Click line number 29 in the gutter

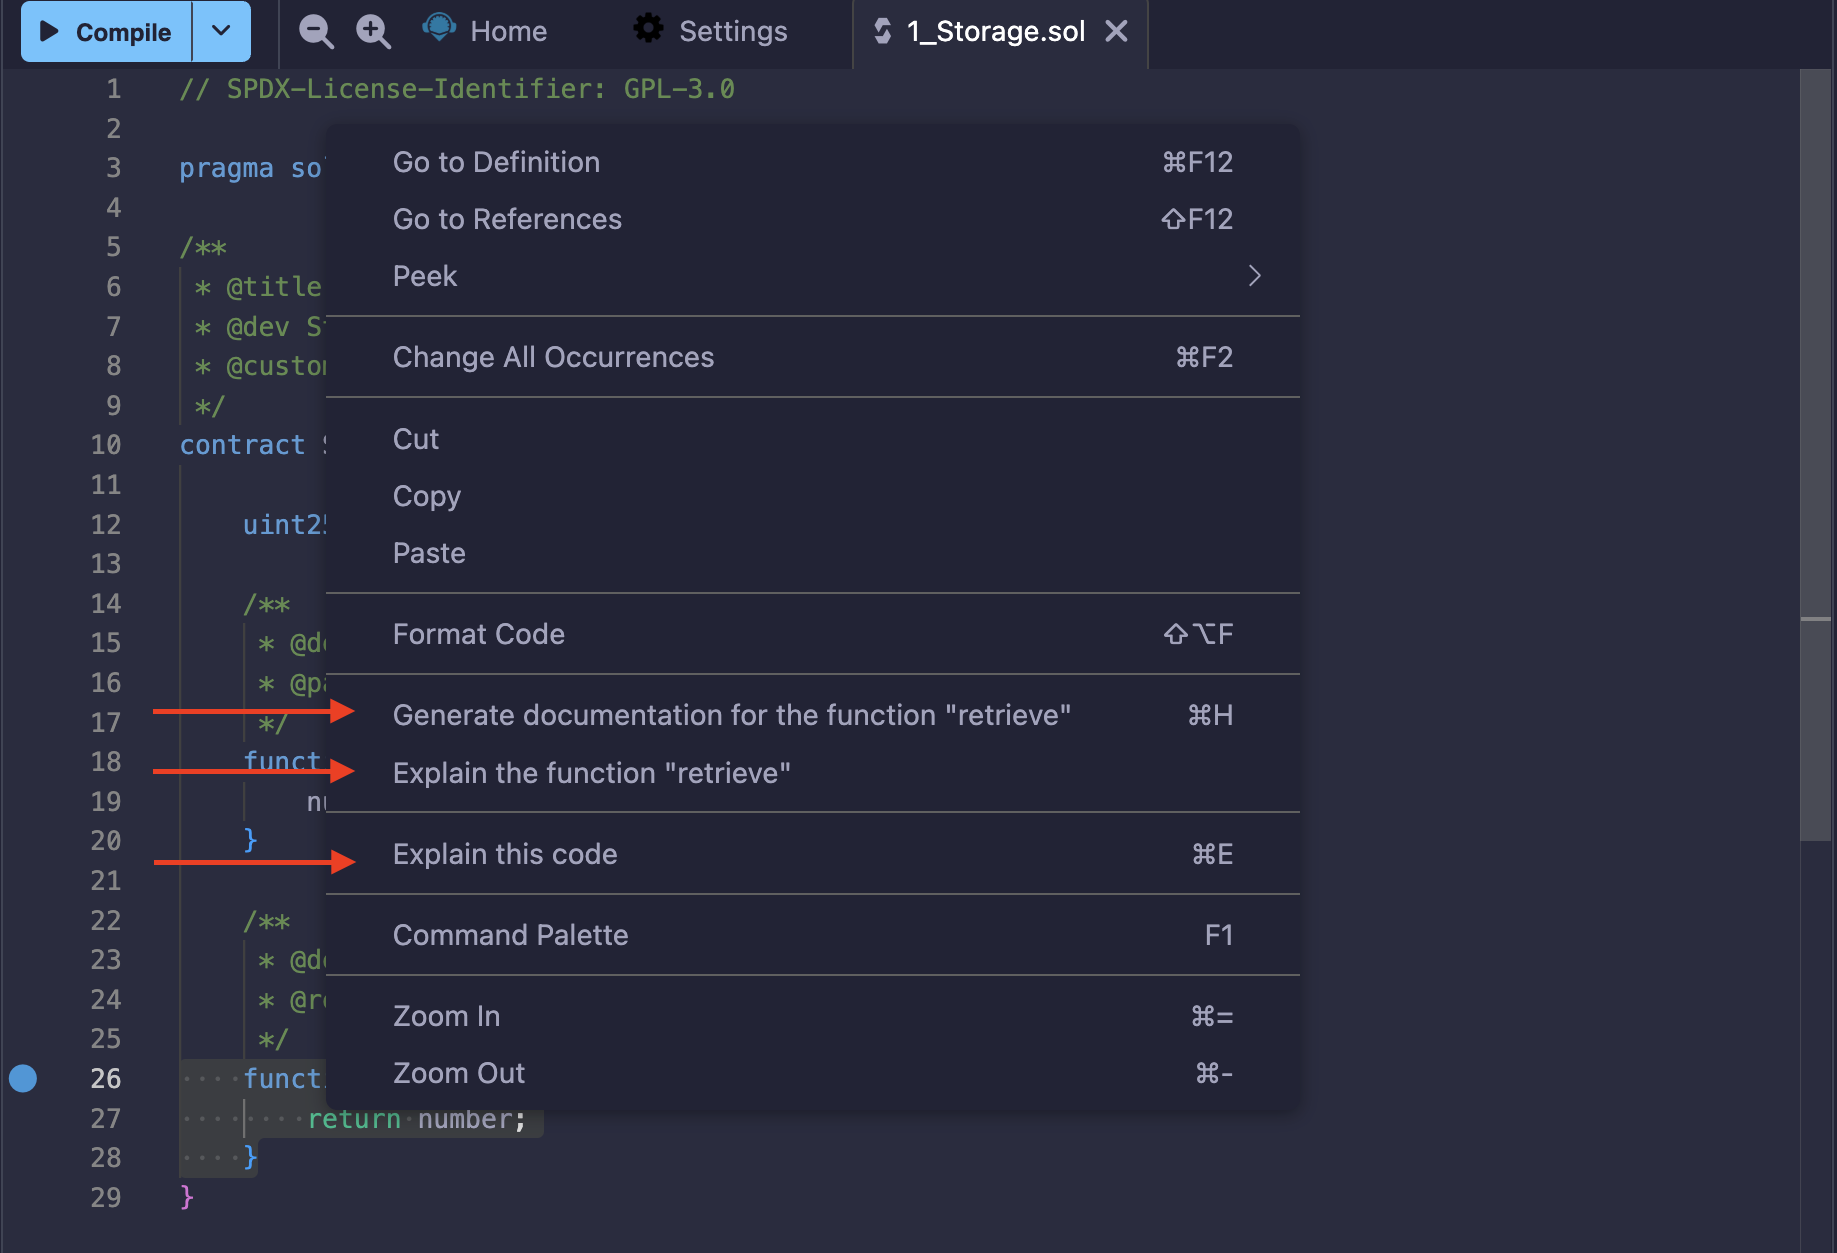(x=106, y=1197)
